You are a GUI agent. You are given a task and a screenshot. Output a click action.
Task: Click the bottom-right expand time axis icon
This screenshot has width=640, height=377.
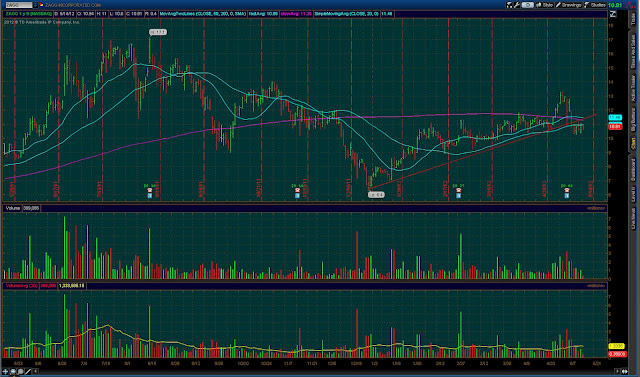click(x=624, y=372)
